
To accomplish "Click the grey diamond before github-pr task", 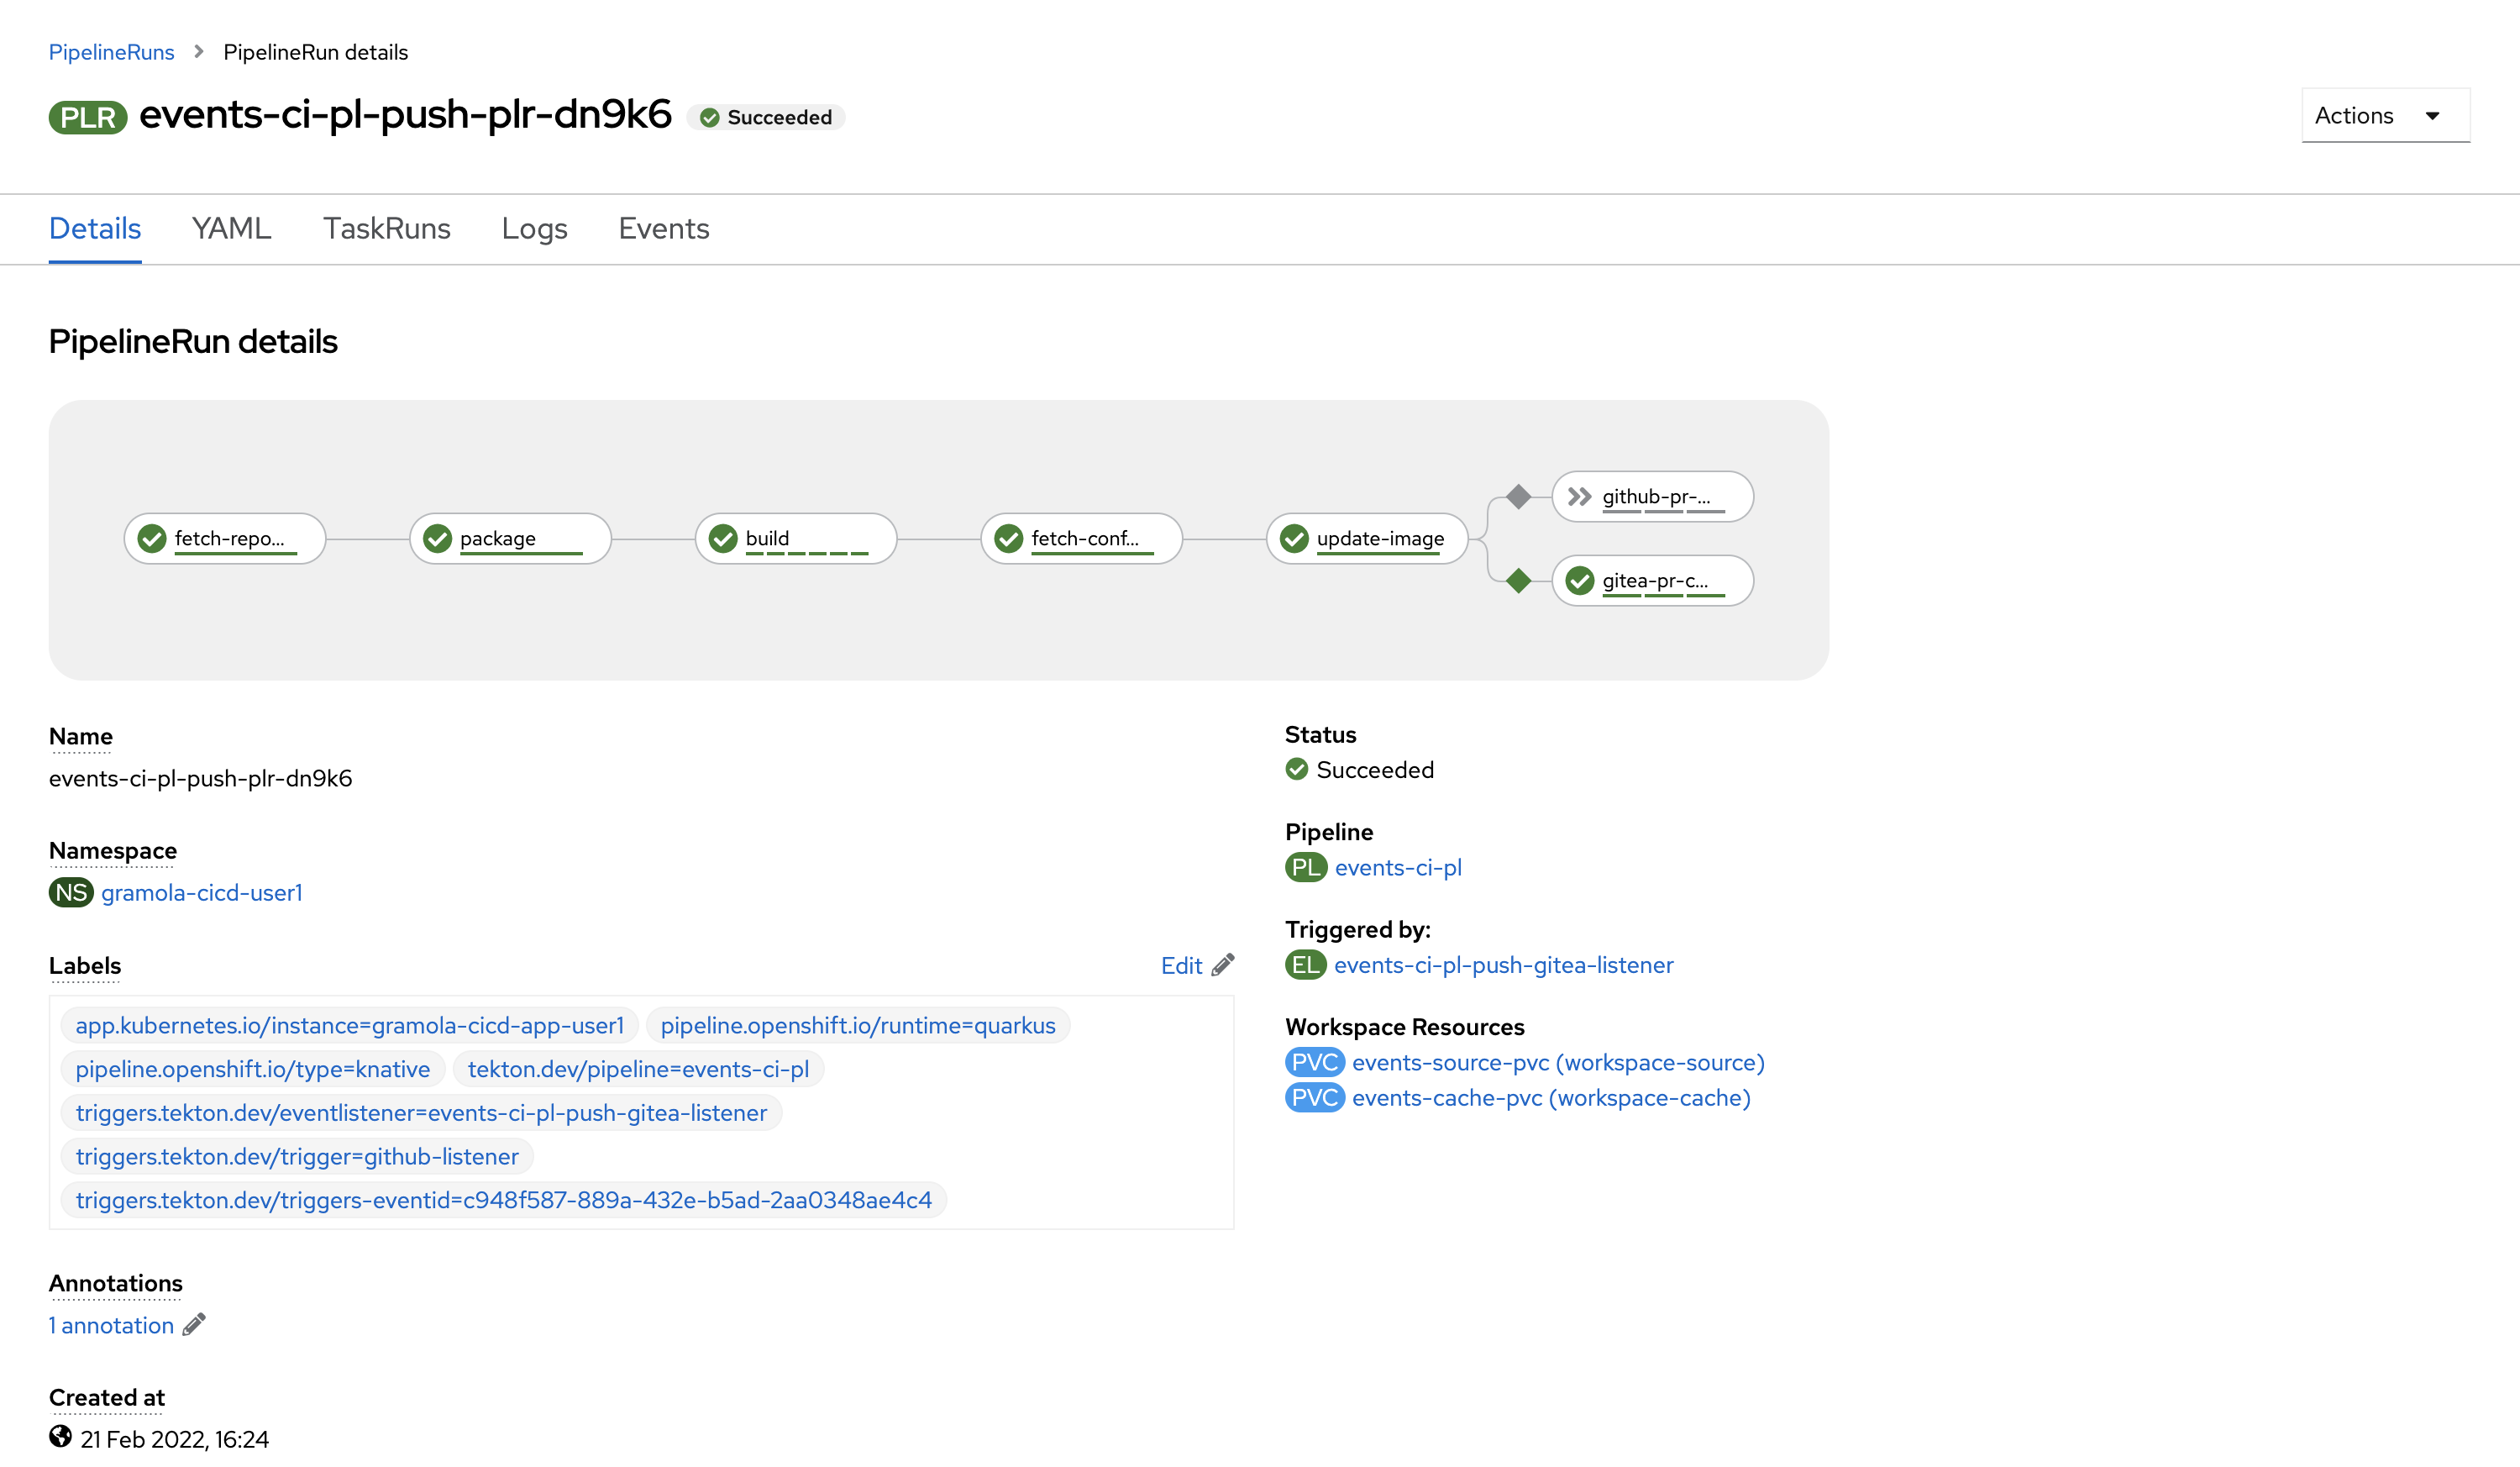I will (1518, 497).
